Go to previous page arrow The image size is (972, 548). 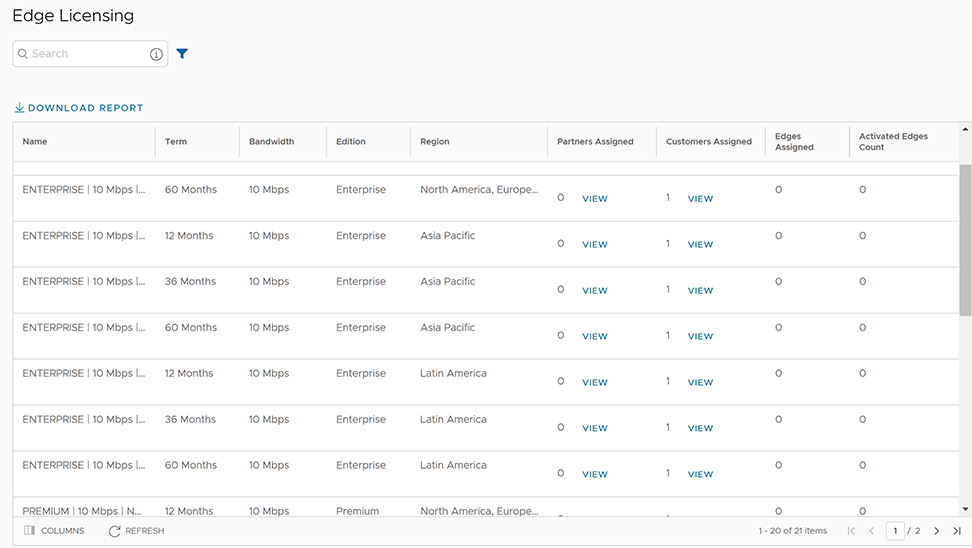[x=871, y=531]
